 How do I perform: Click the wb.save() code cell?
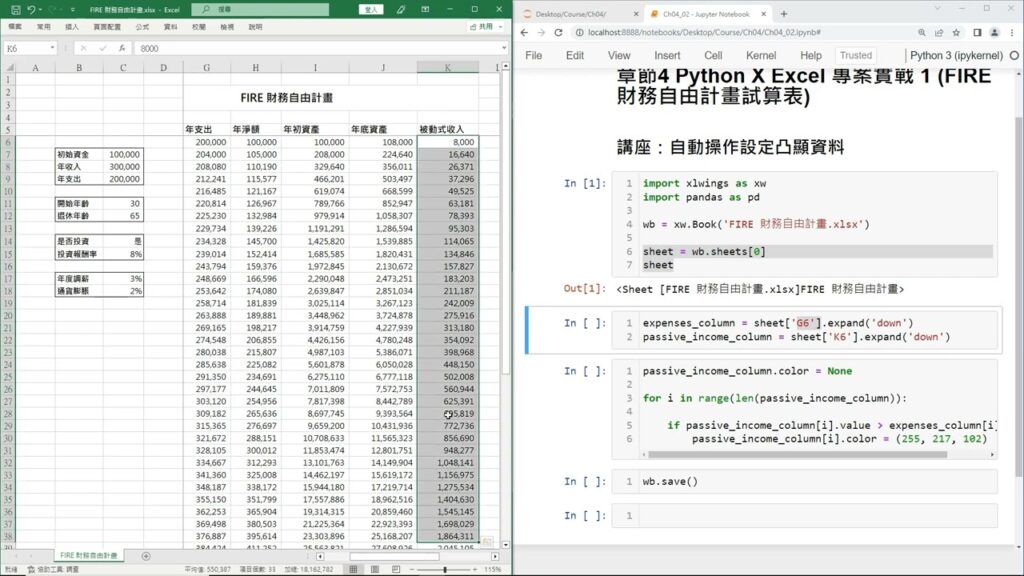pyautogui.click(x=816, y=482)
